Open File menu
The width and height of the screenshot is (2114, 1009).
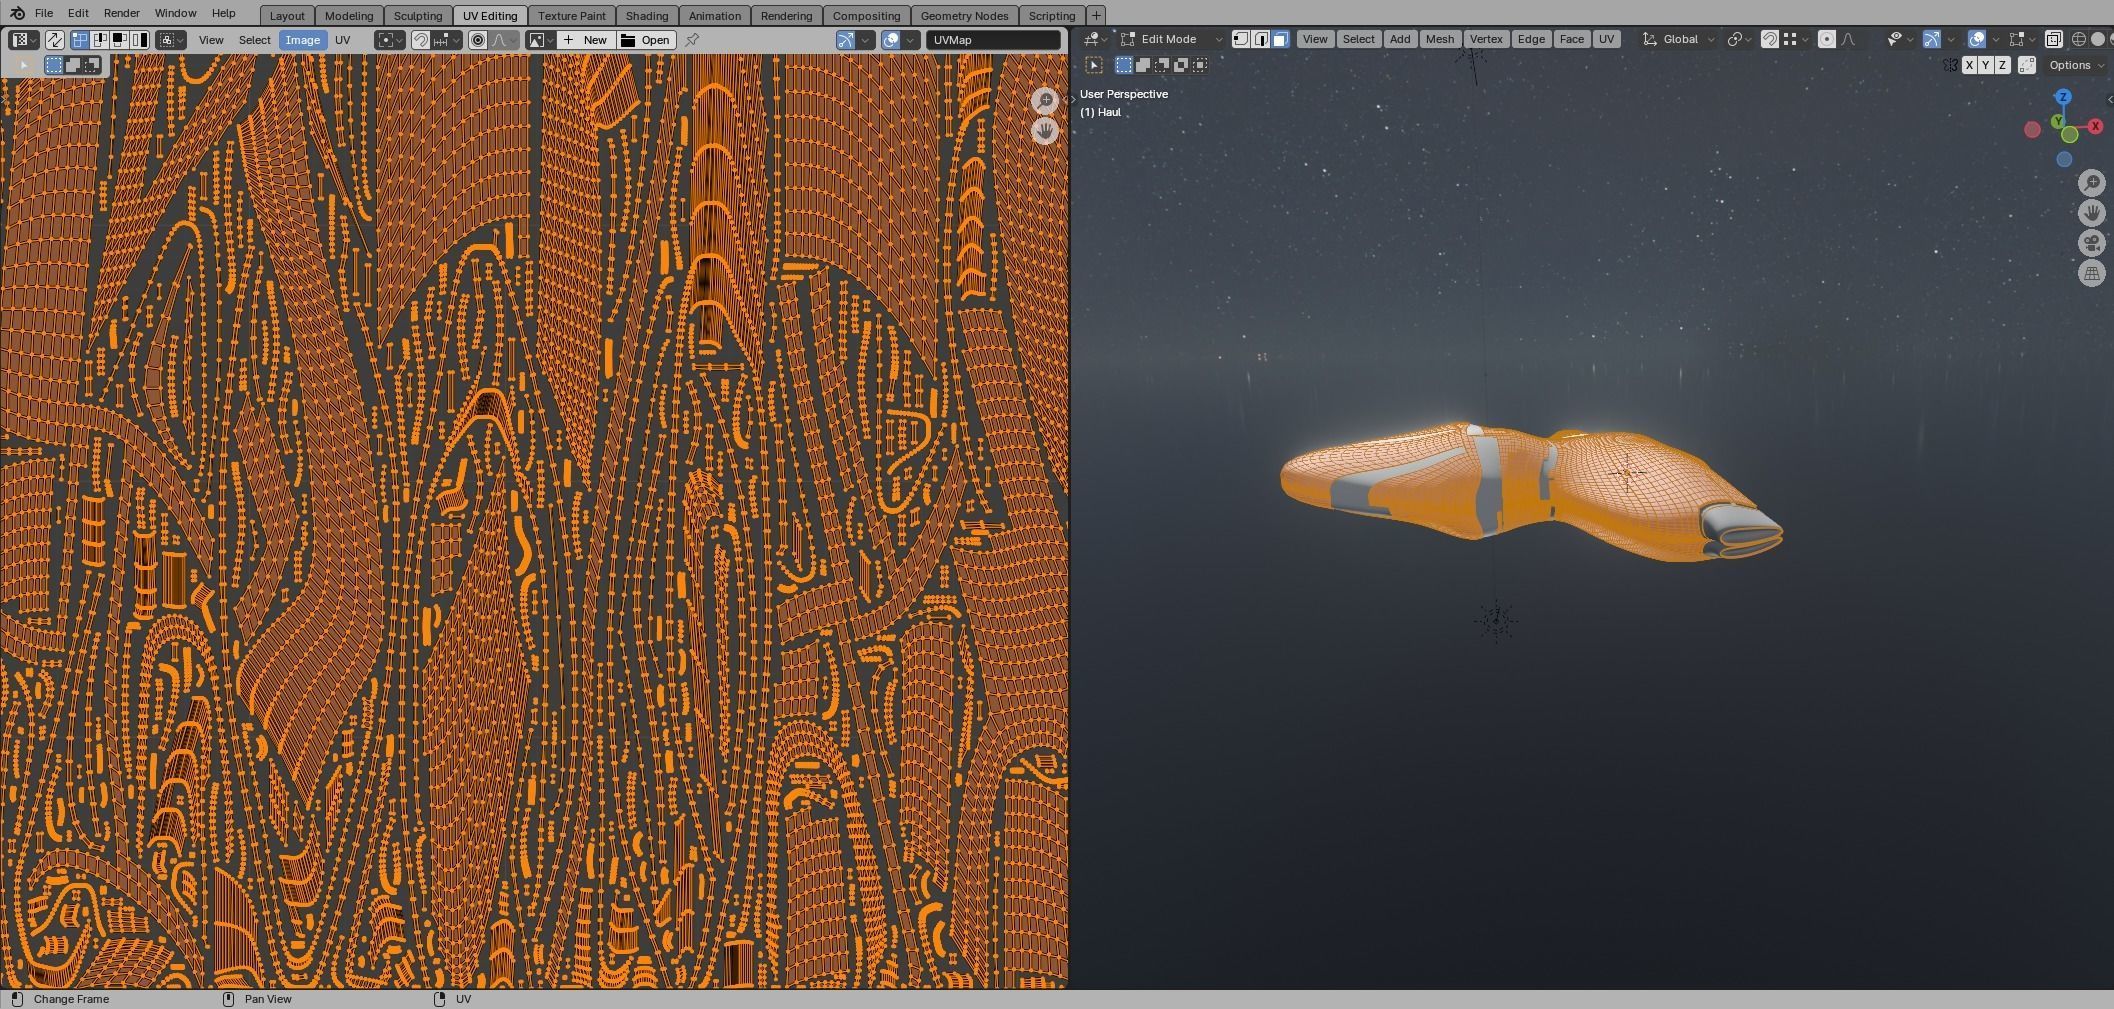point(44,13)
